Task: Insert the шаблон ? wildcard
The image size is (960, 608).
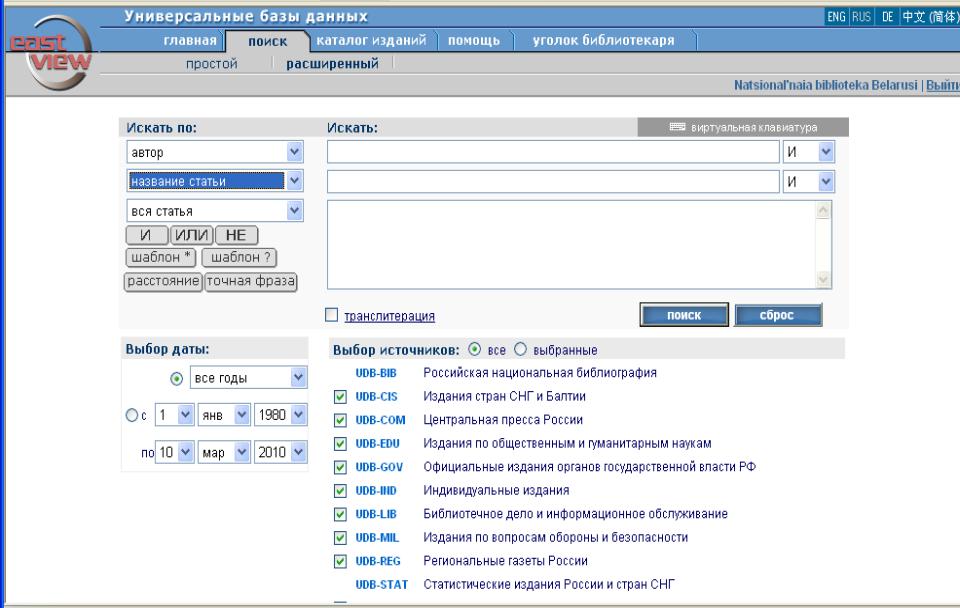Action: [x=239, y=257]
